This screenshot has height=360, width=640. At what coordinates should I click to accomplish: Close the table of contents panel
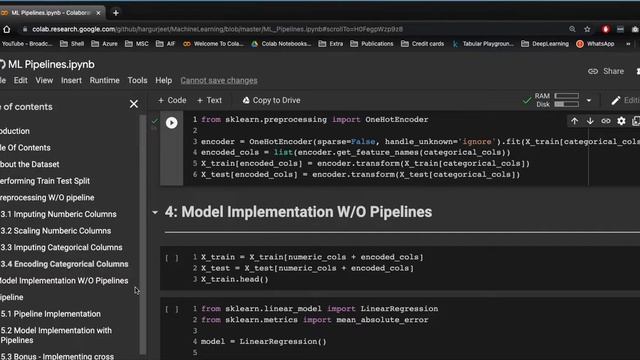click(133, 104)
